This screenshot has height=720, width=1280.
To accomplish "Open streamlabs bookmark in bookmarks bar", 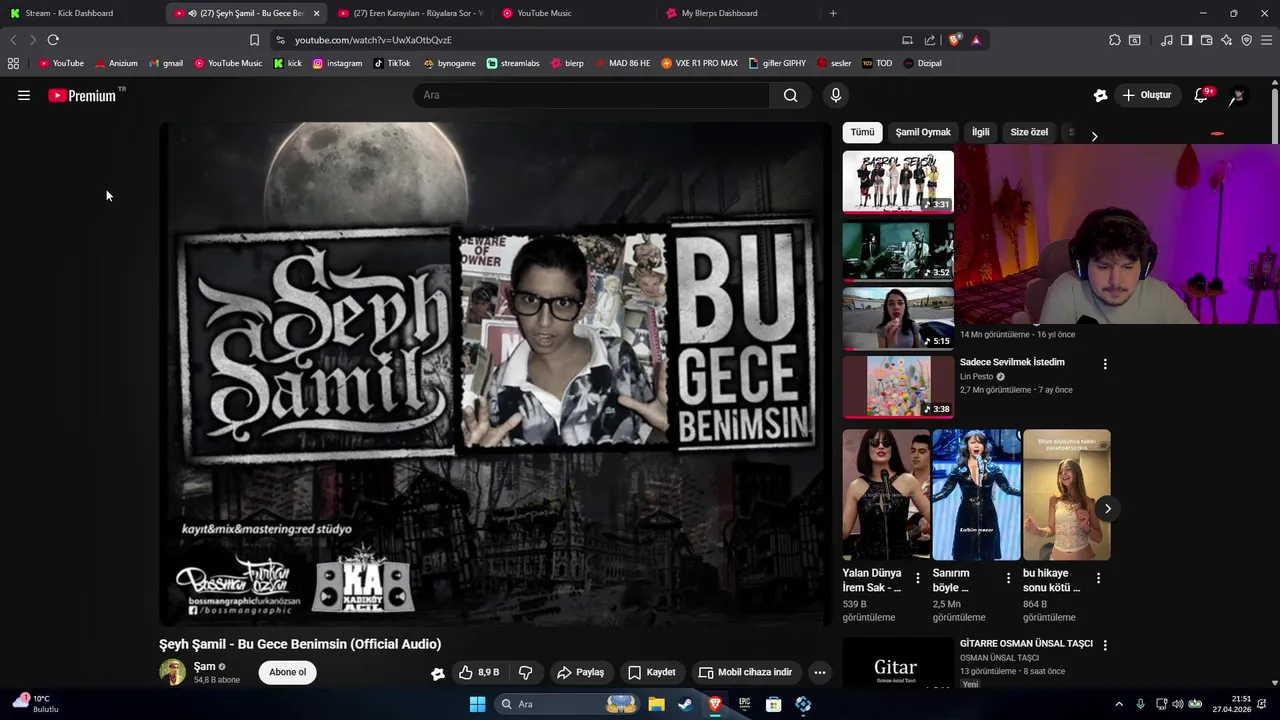I will point(512,63).
